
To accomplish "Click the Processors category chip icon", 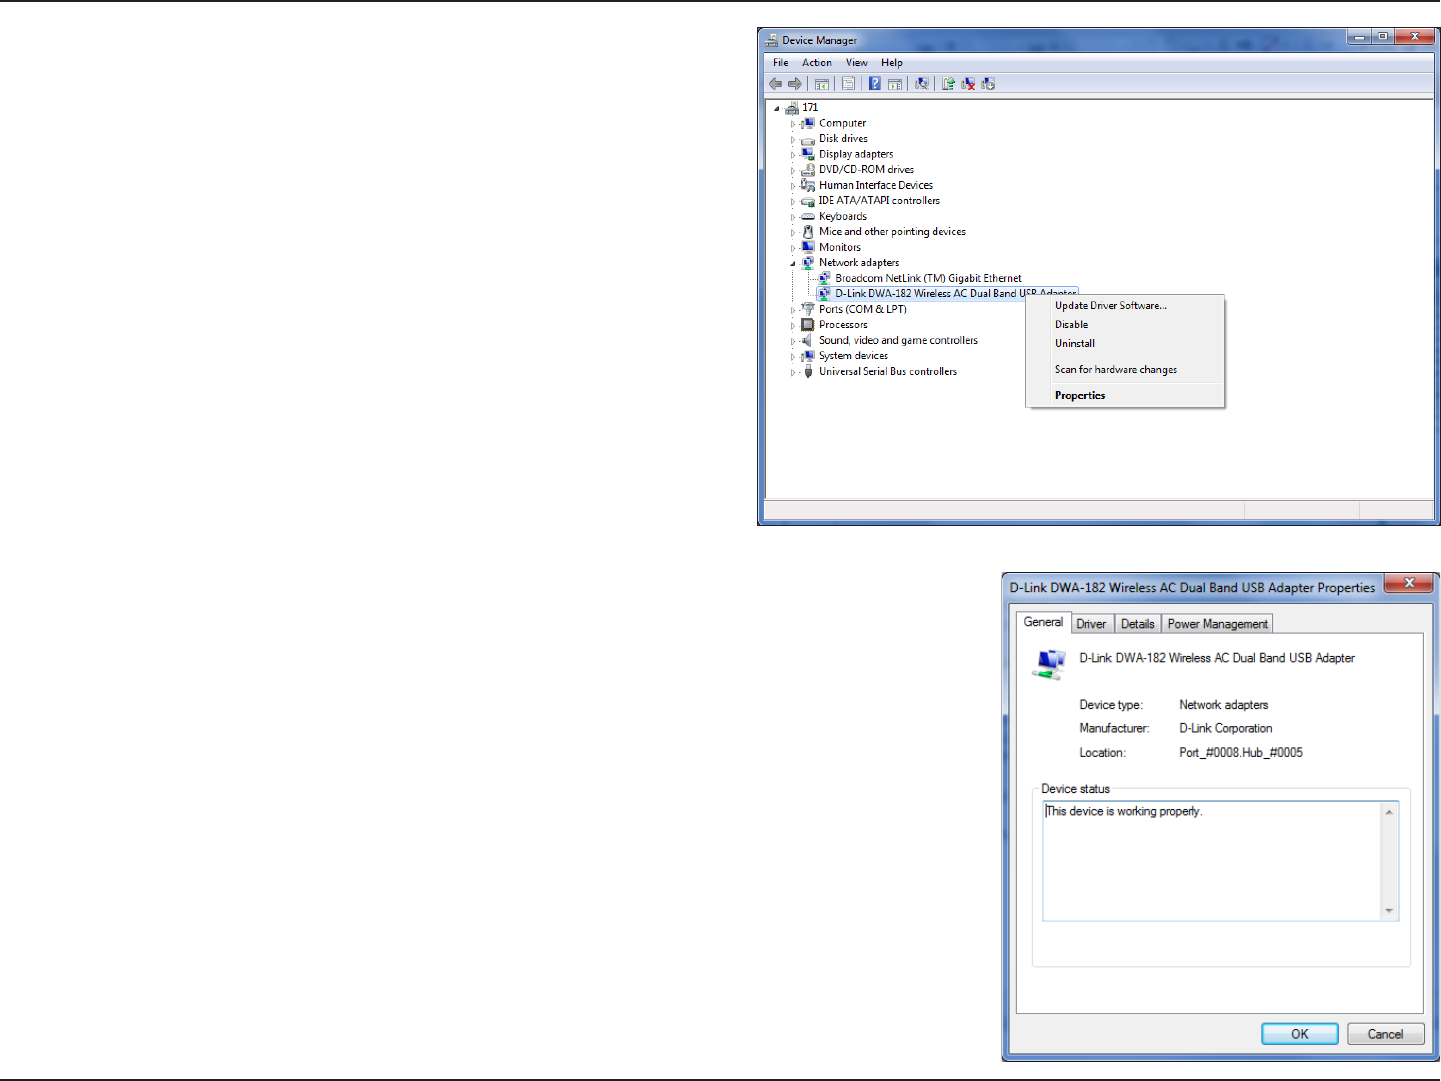I will (x=808, y=325).
